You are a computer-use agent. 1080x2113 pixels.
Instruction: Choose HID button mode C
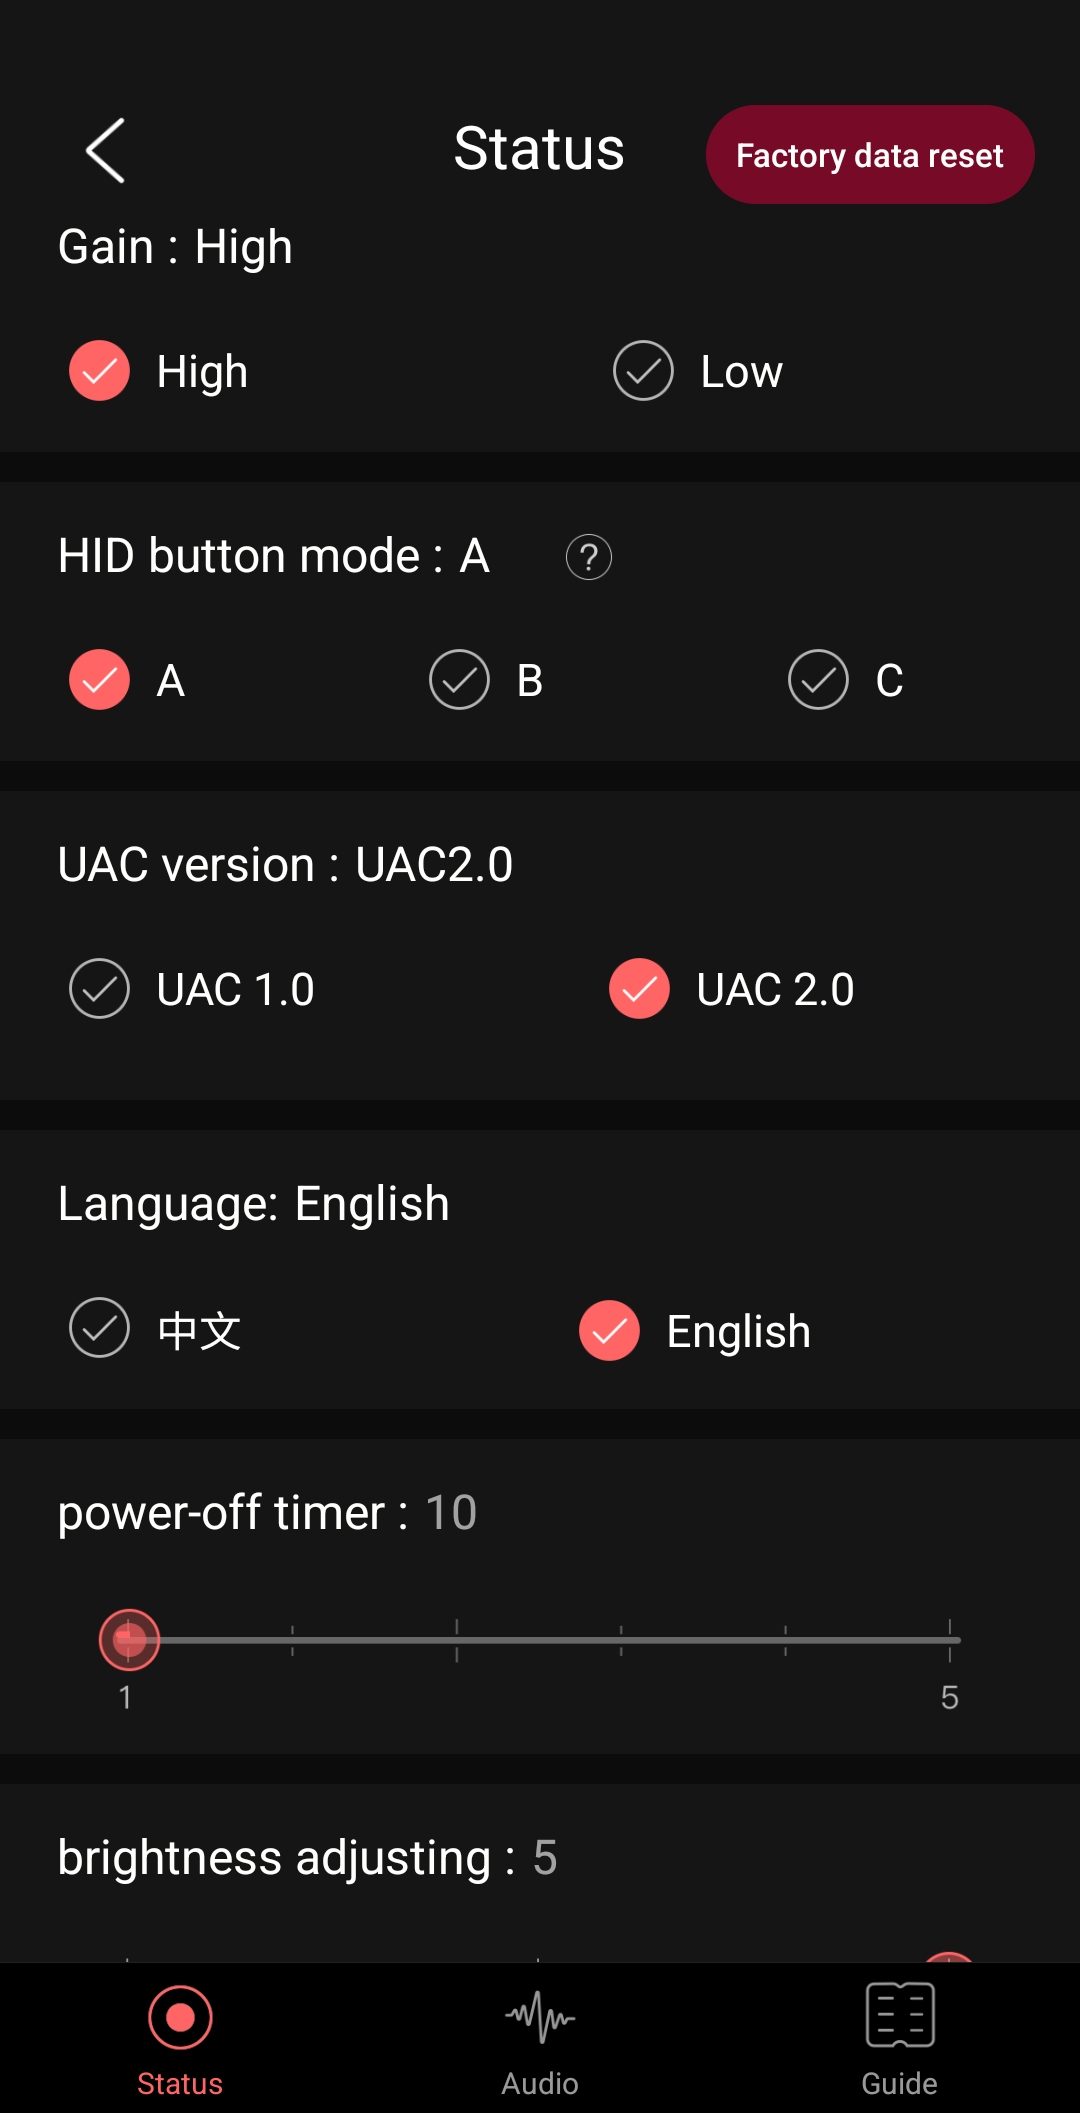point(818,680)
